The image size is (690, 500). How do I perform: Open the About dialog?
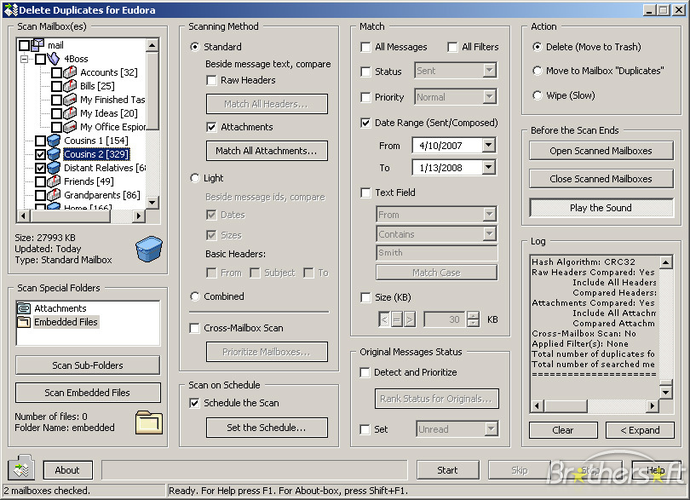(x=68, y=470)
